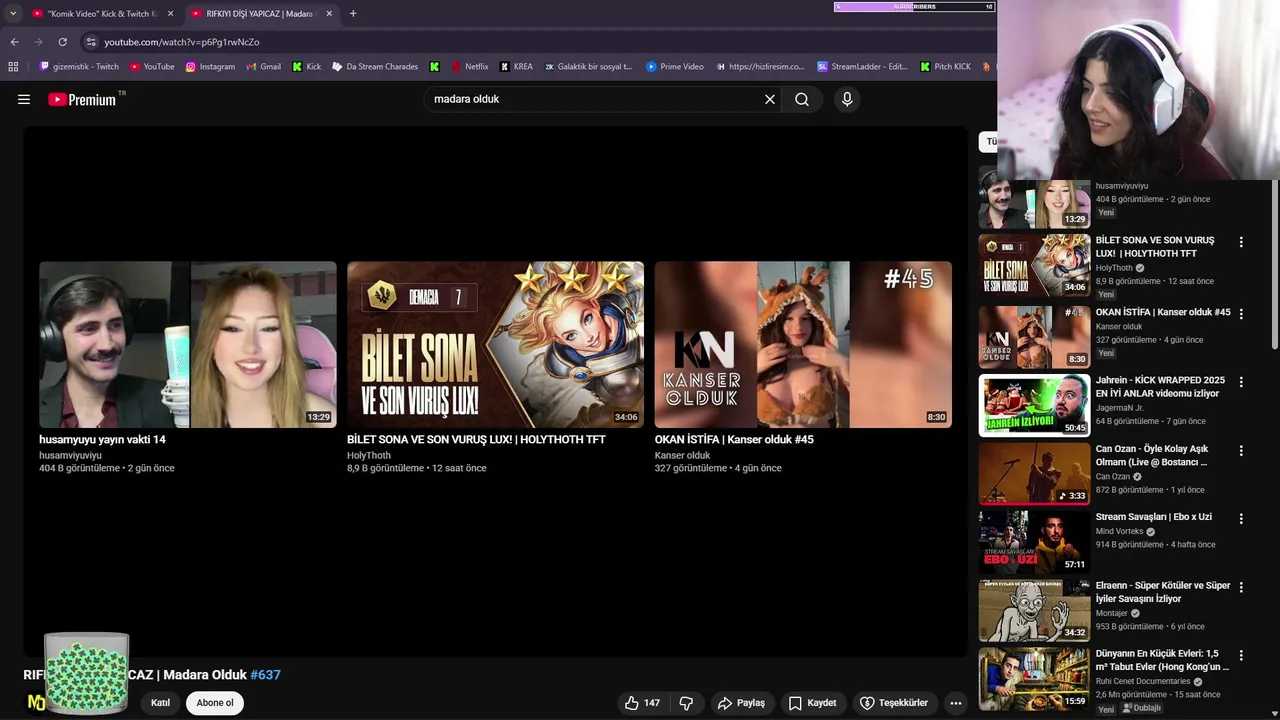Open channel HolyThoth in sidebar
The width and height of the screenshot is (1280, 720).
point(1114,268)
